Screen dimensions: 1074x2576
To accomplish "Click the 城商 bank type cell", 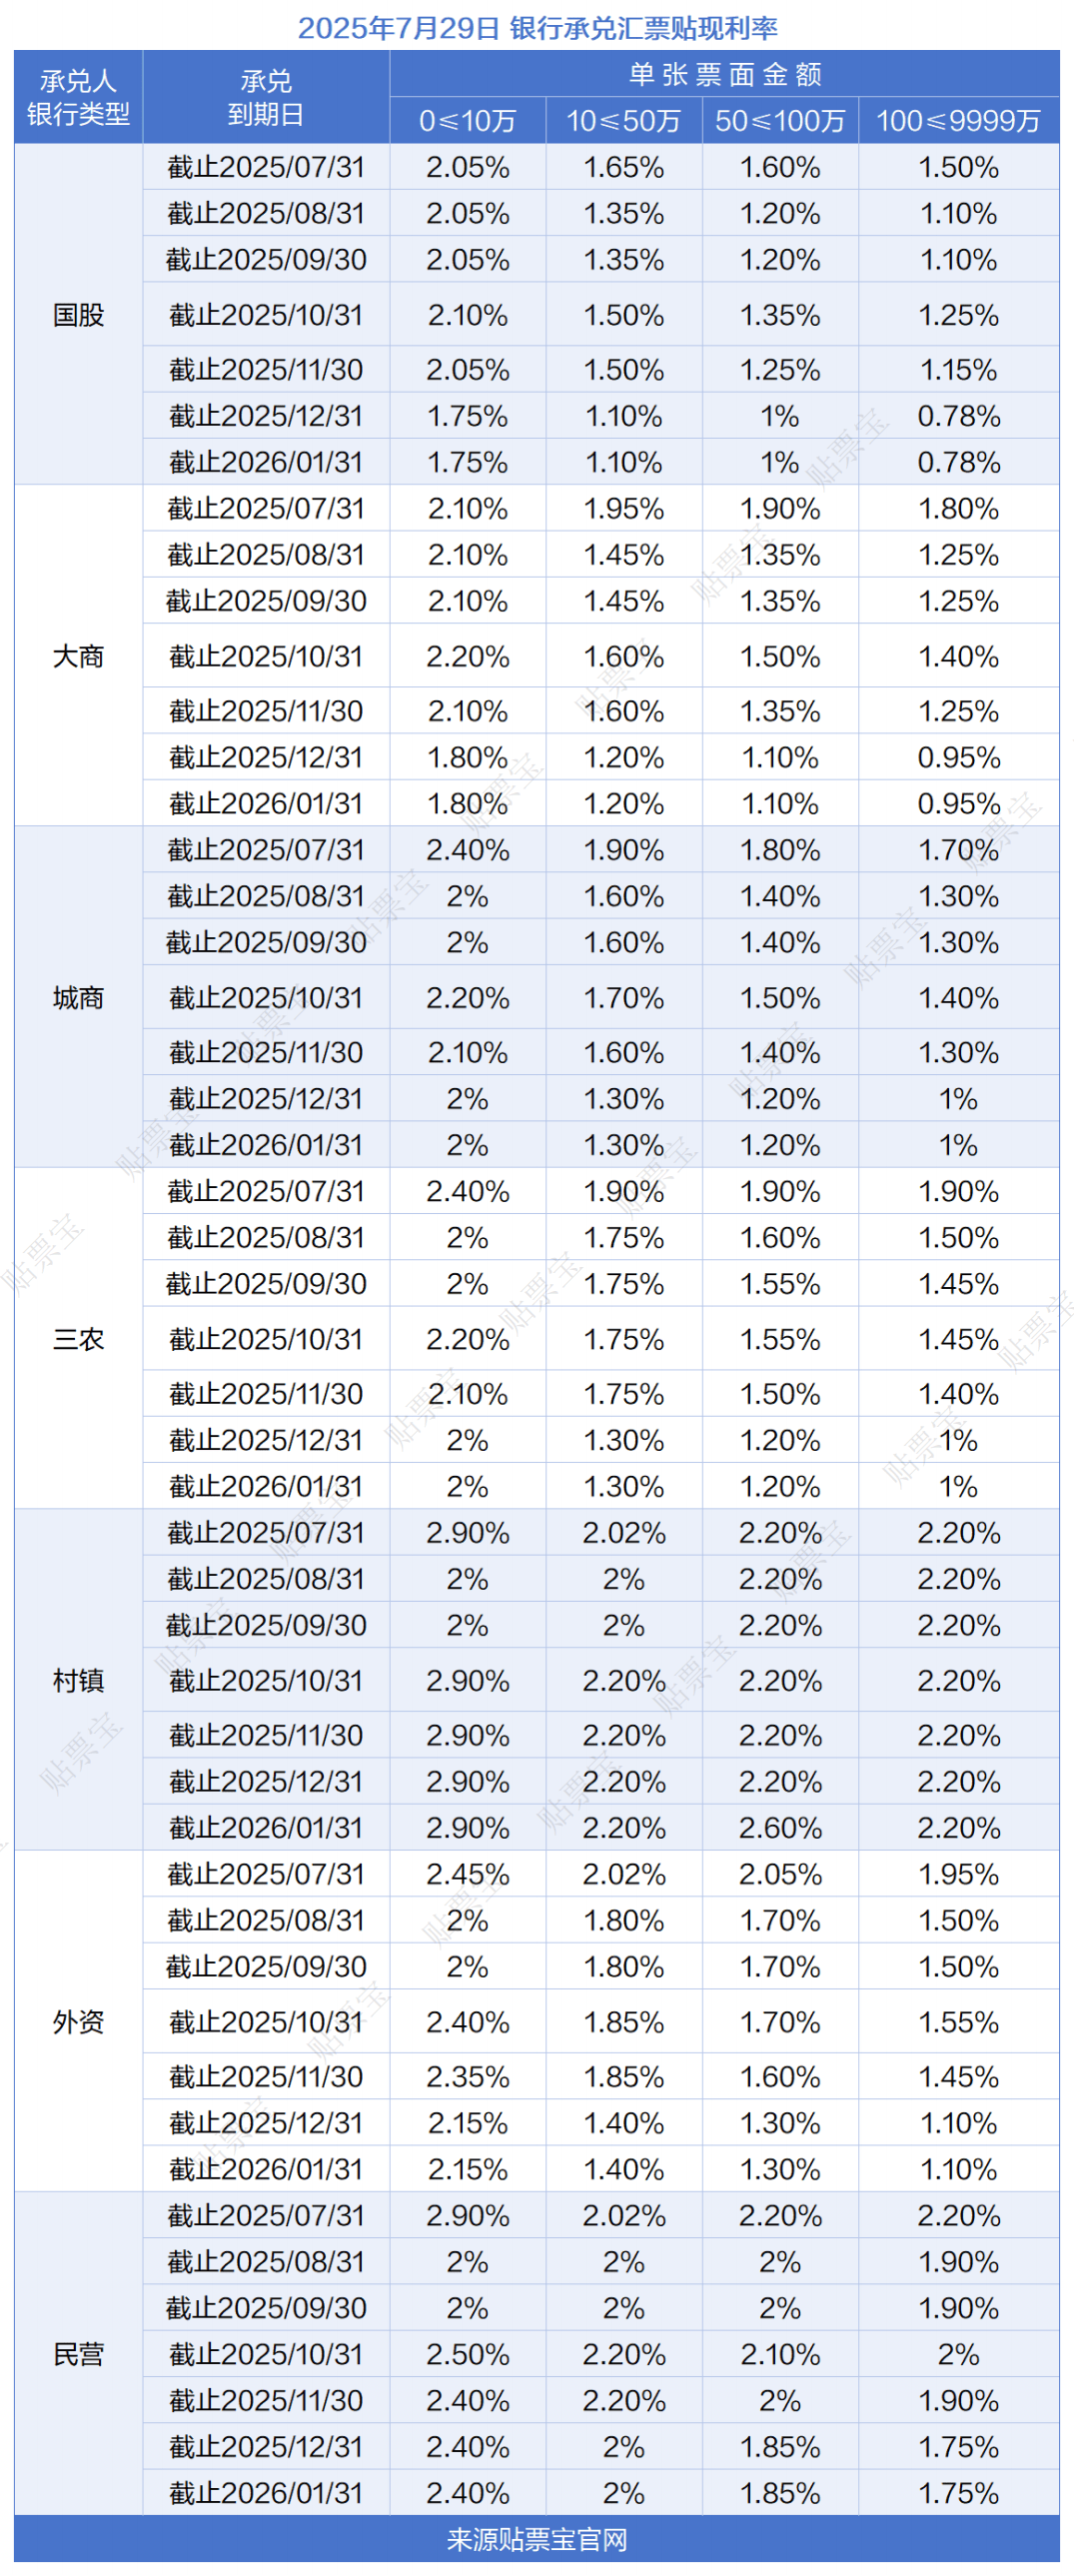I will 78,997.
